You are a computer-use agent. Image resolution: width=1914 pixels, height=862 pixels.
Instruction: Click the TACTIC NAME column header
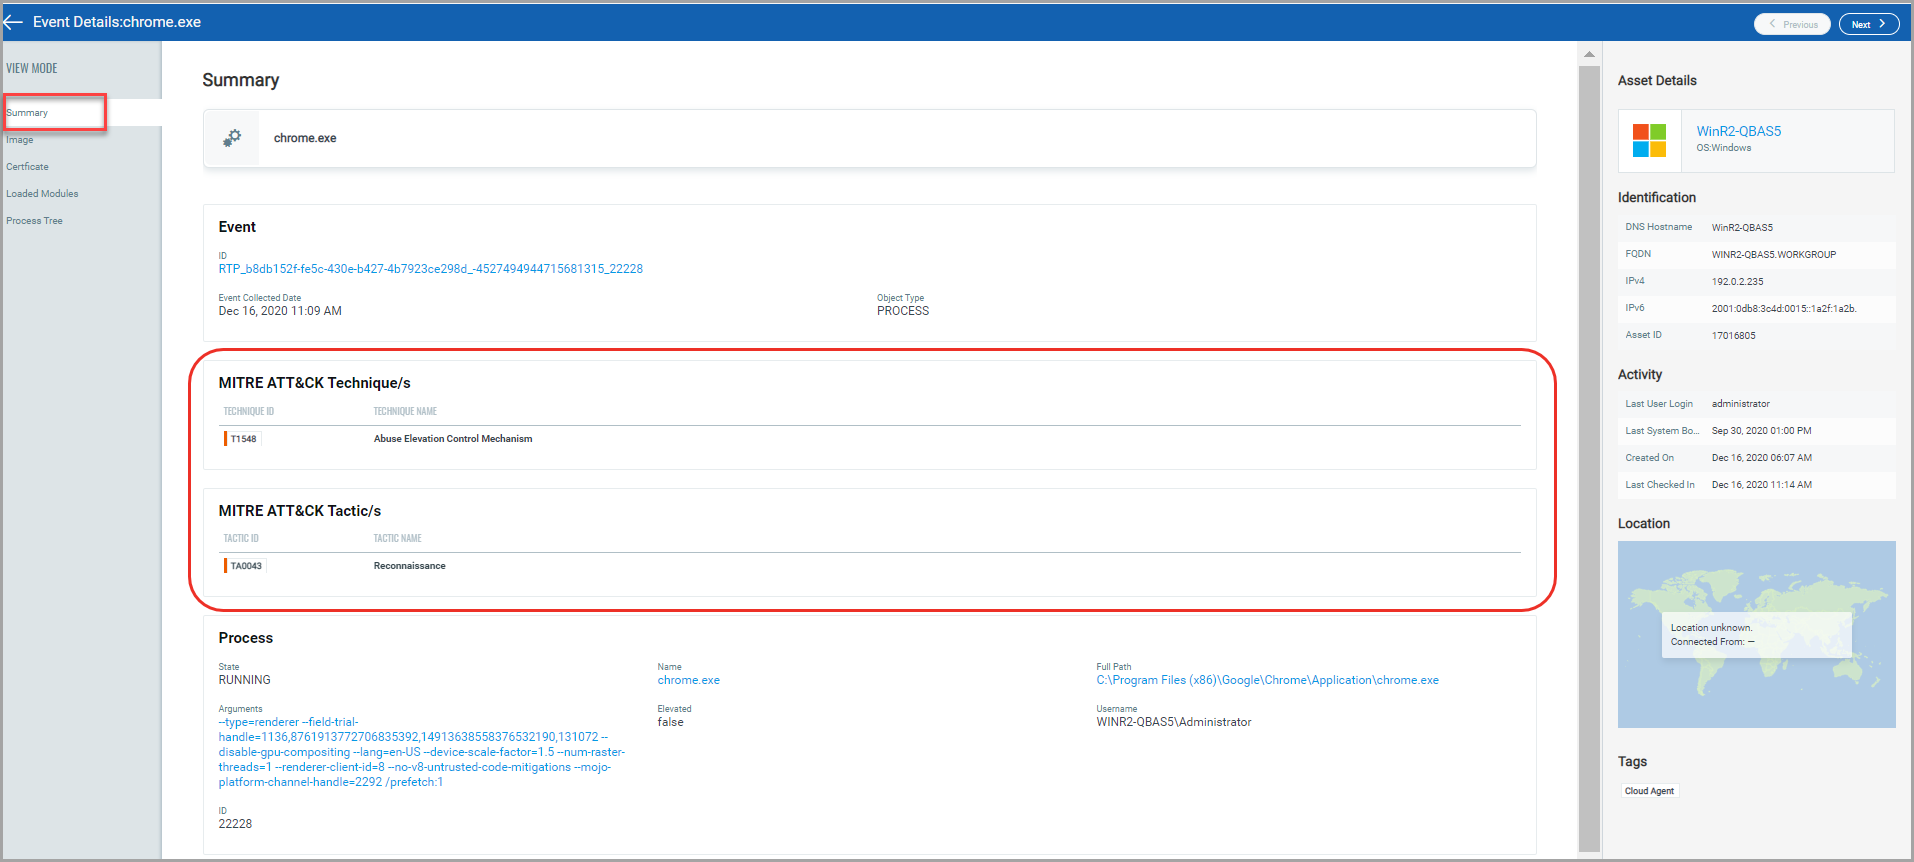pos(397,539)
